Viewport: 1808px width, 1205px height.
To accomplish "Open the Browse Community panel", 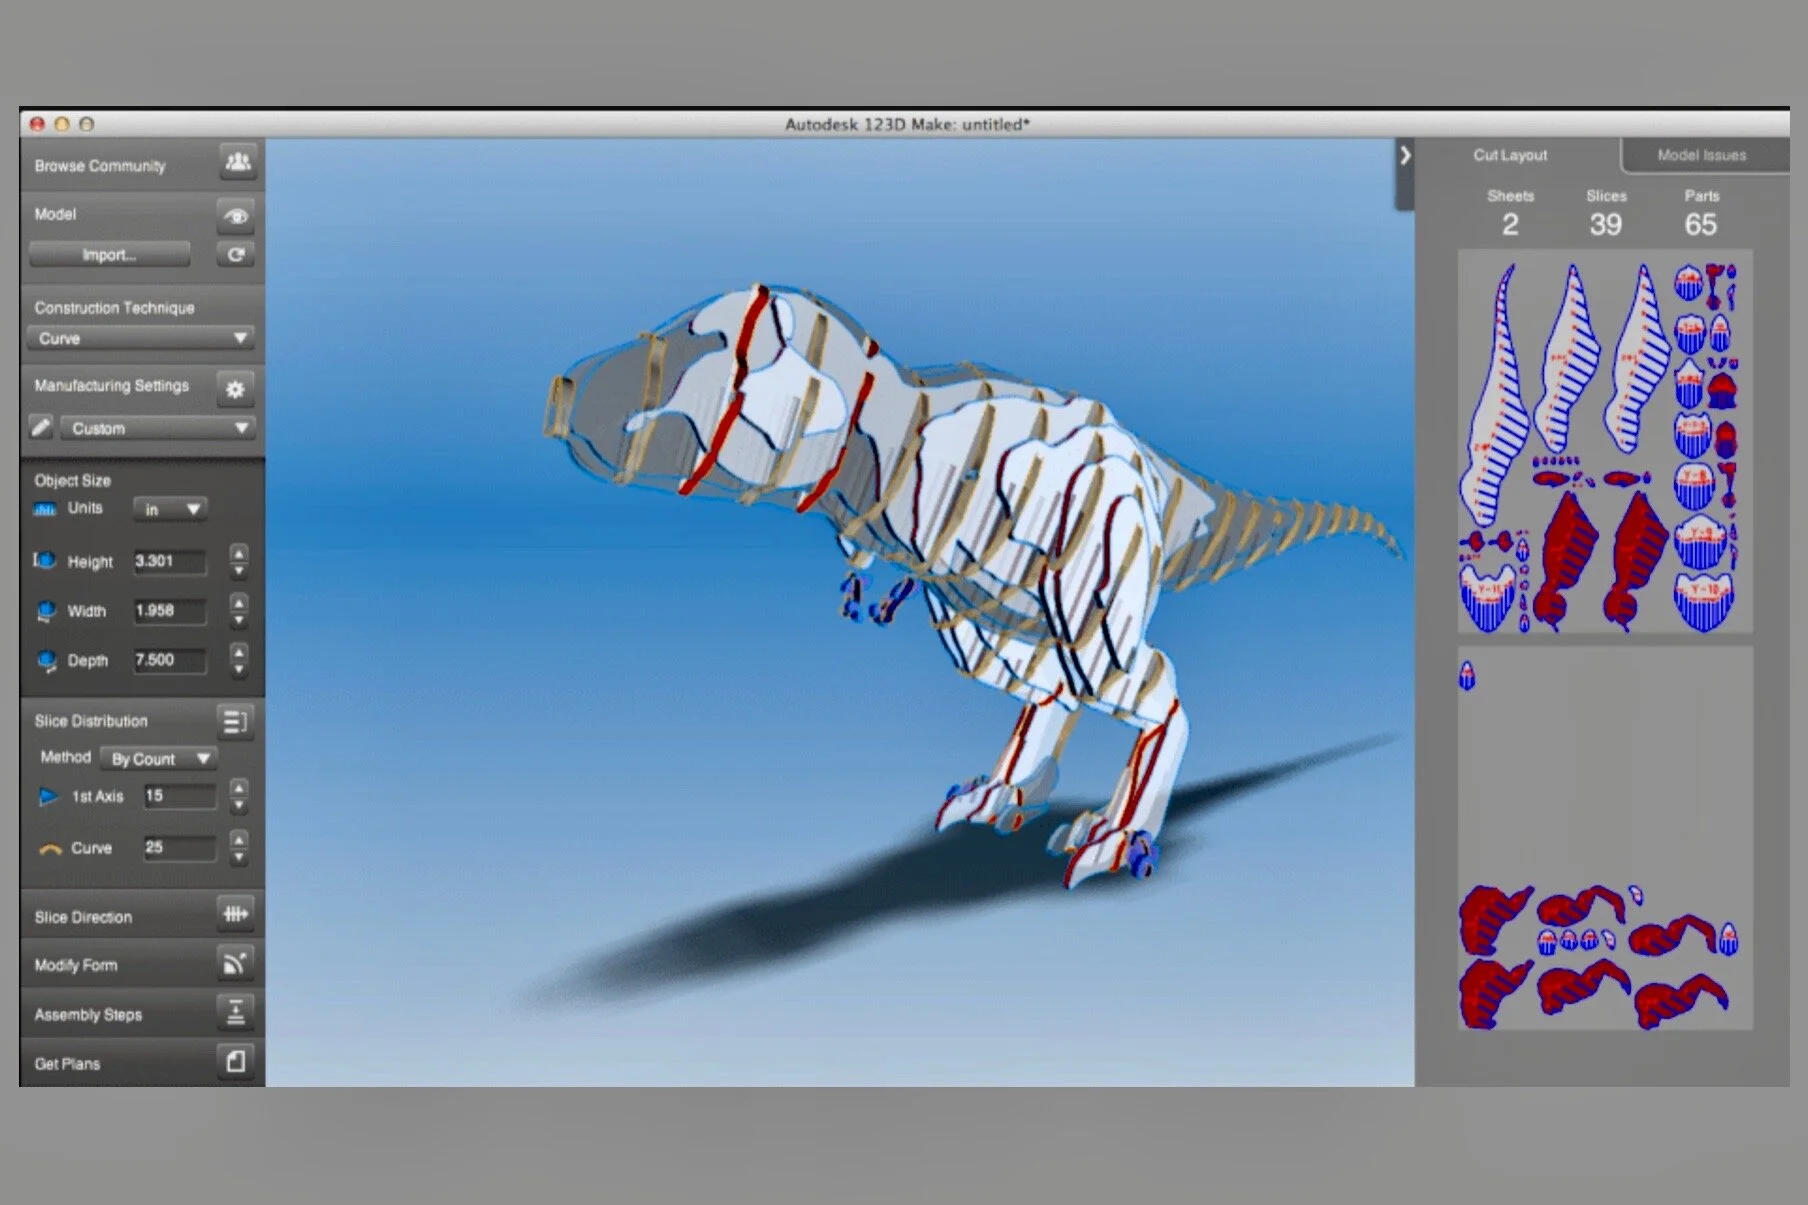I will click(238, 162).
